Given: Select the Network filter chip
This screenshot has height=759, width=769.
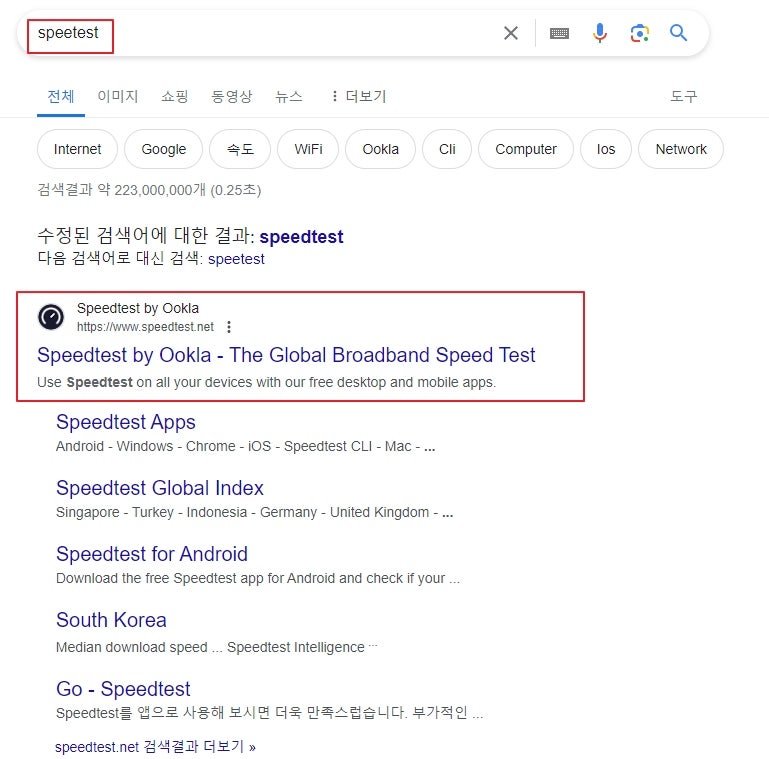Looking at the screenshot, I should 681,149.
